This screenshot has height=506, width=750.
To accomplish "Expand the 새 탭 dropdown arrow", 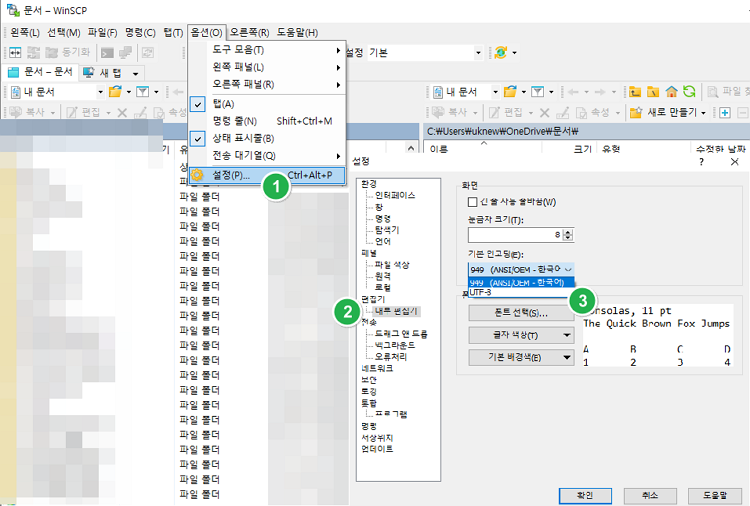I will coord(135,73).
